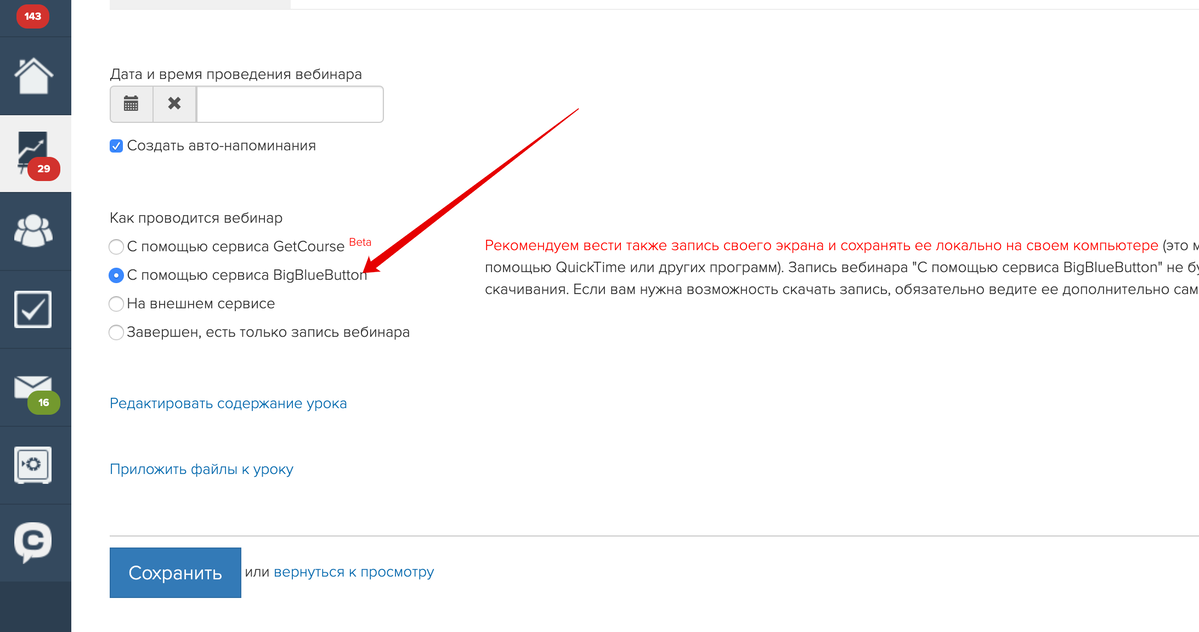Click the webinar date and time field
Image resolution: width=1199 pixels, height=632 pixels.
click(290, 104)
